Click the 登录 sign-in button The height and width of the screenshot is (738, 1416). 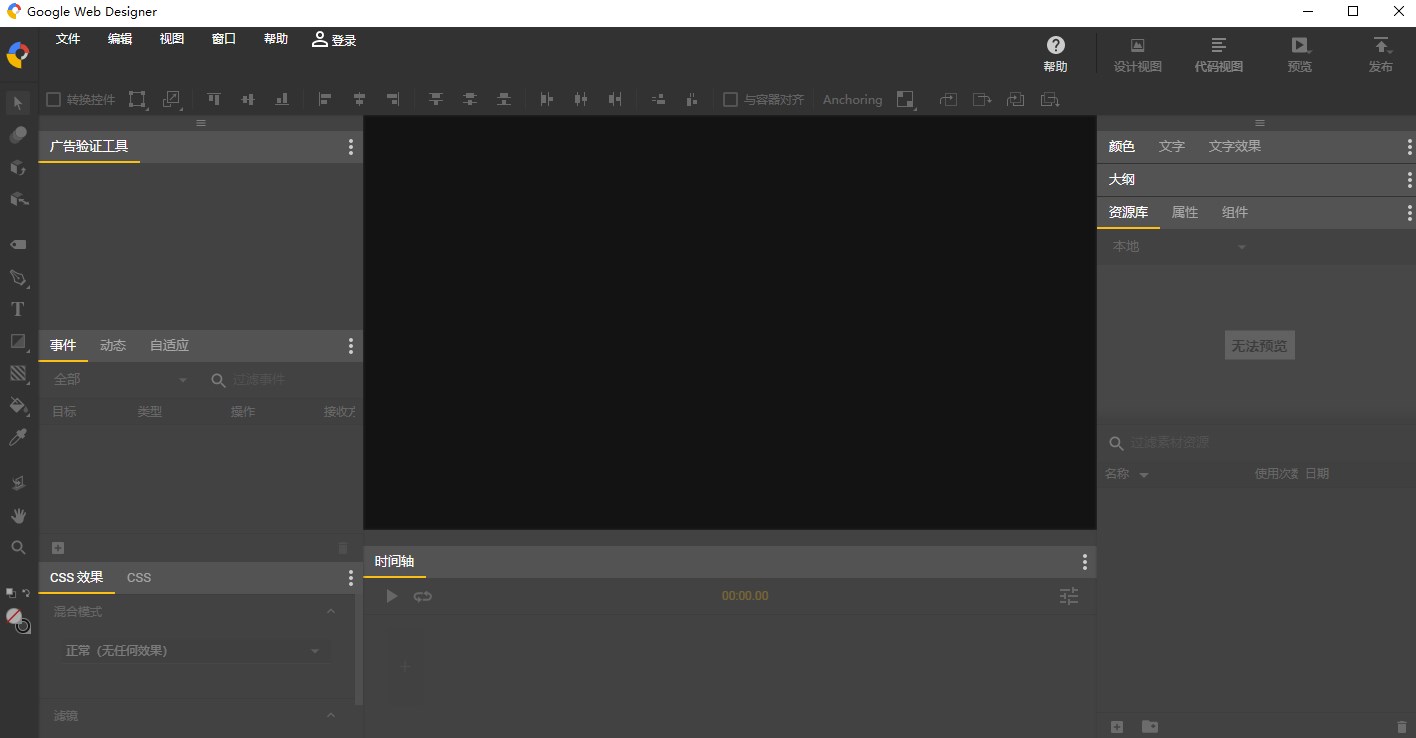pos(334,40)
